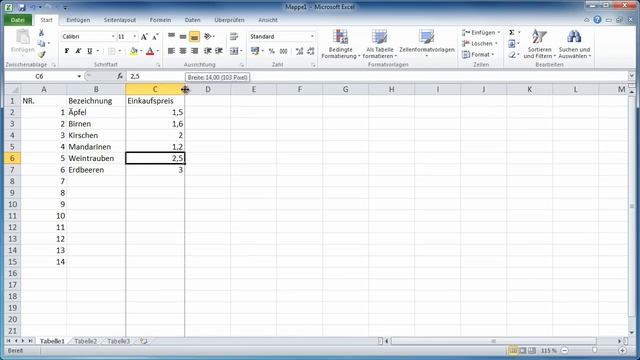The width and height of the screenshot is (640, 360).
Task: Open fill color dropdown arrow
Action: [141, 51]
